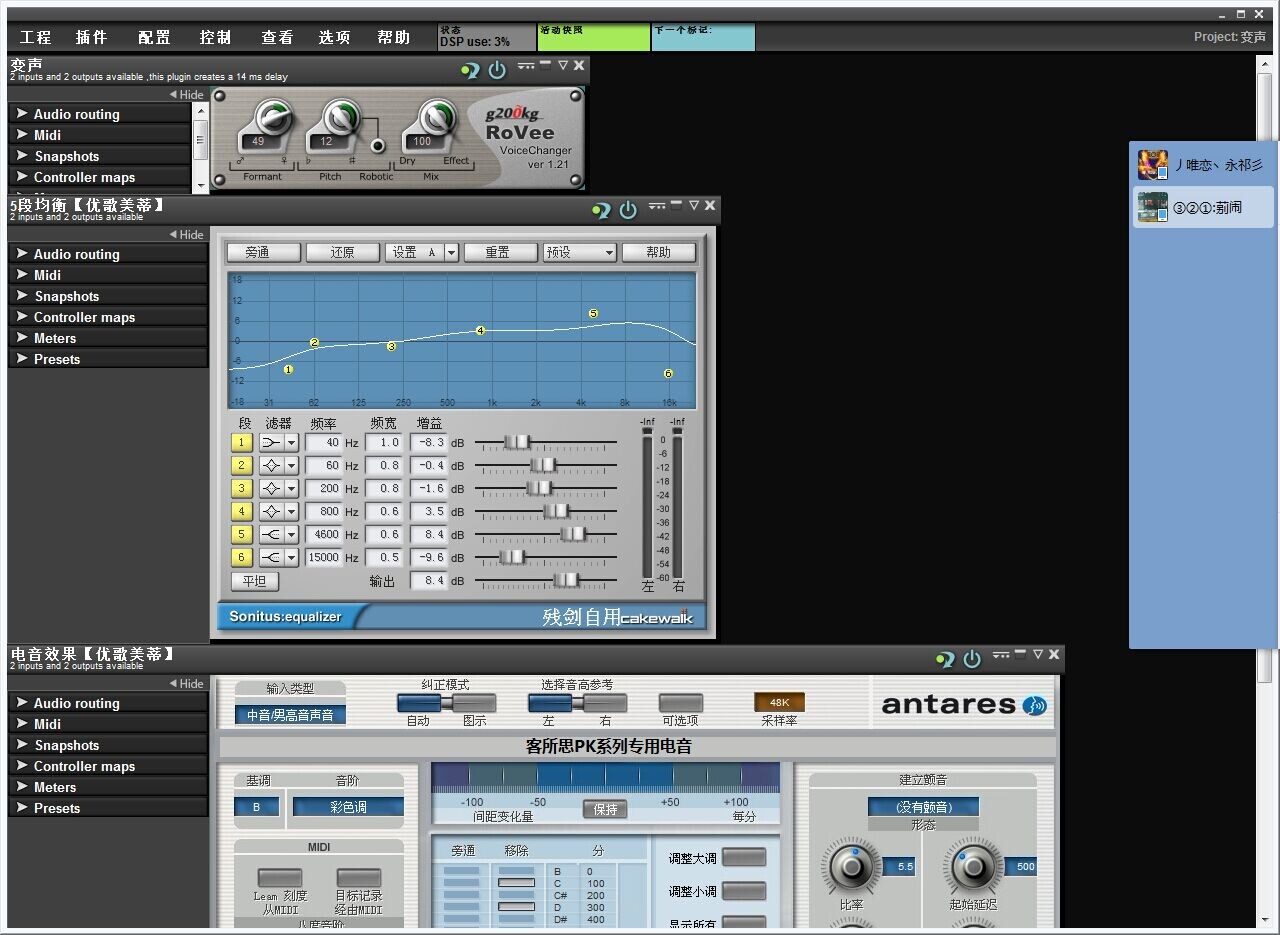The height and width of the screenshot is (935, 1280).
Task: Switch 选择音高参考 to 右
Action: point(605,704)
